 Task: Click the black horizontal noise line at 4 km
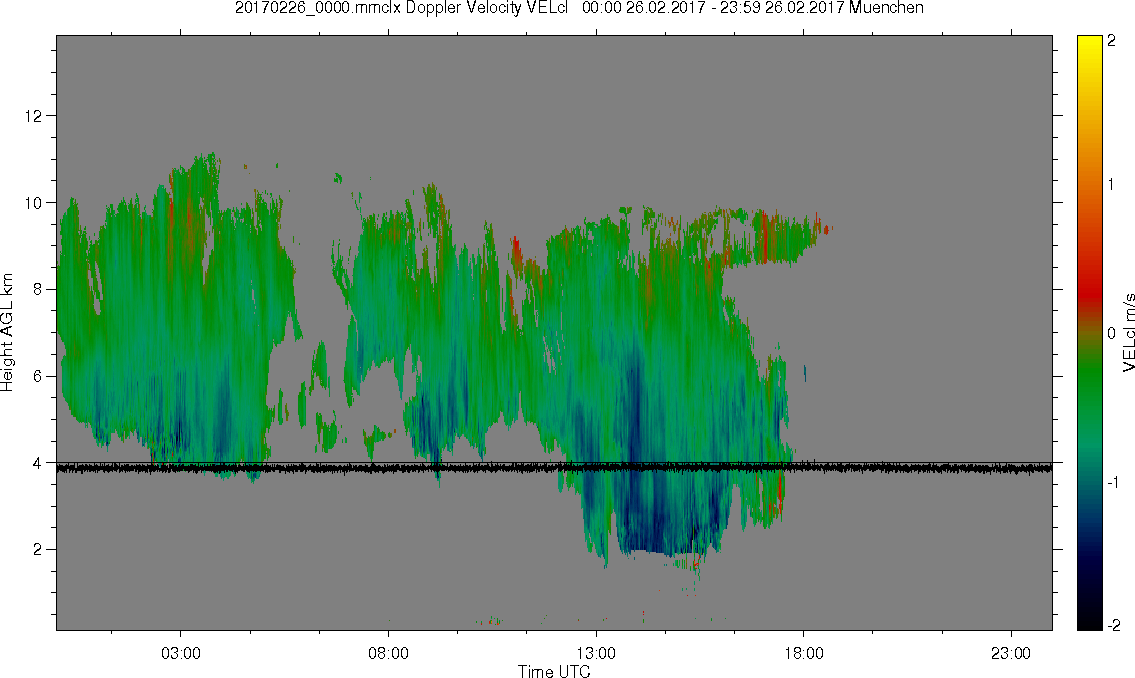click(x=554, y=468)
